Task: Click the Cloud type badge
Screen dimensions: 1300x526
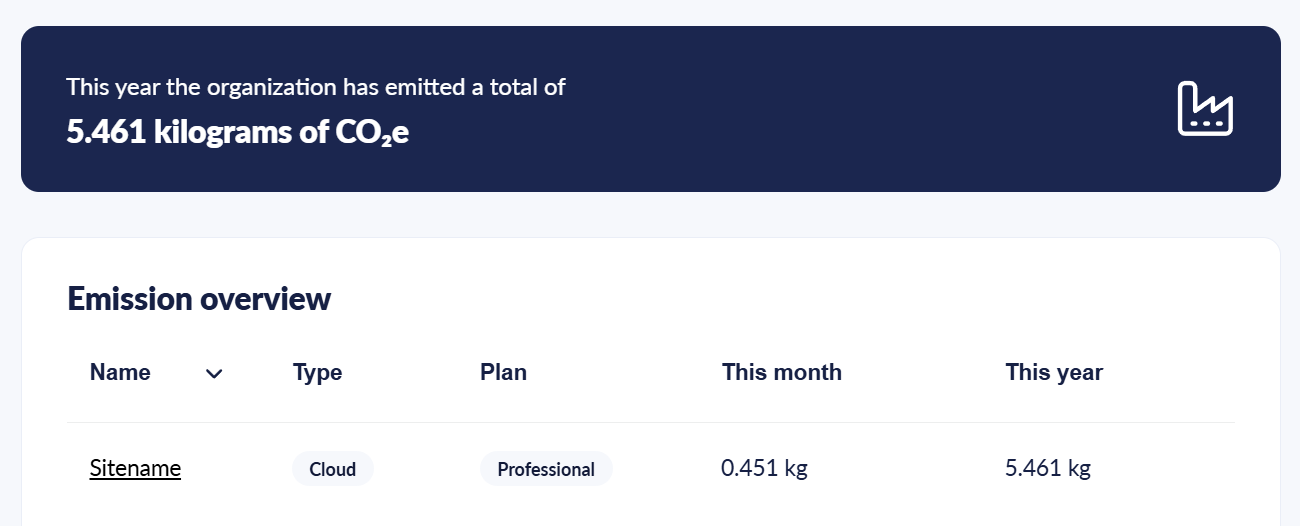Action: point(333,469)
